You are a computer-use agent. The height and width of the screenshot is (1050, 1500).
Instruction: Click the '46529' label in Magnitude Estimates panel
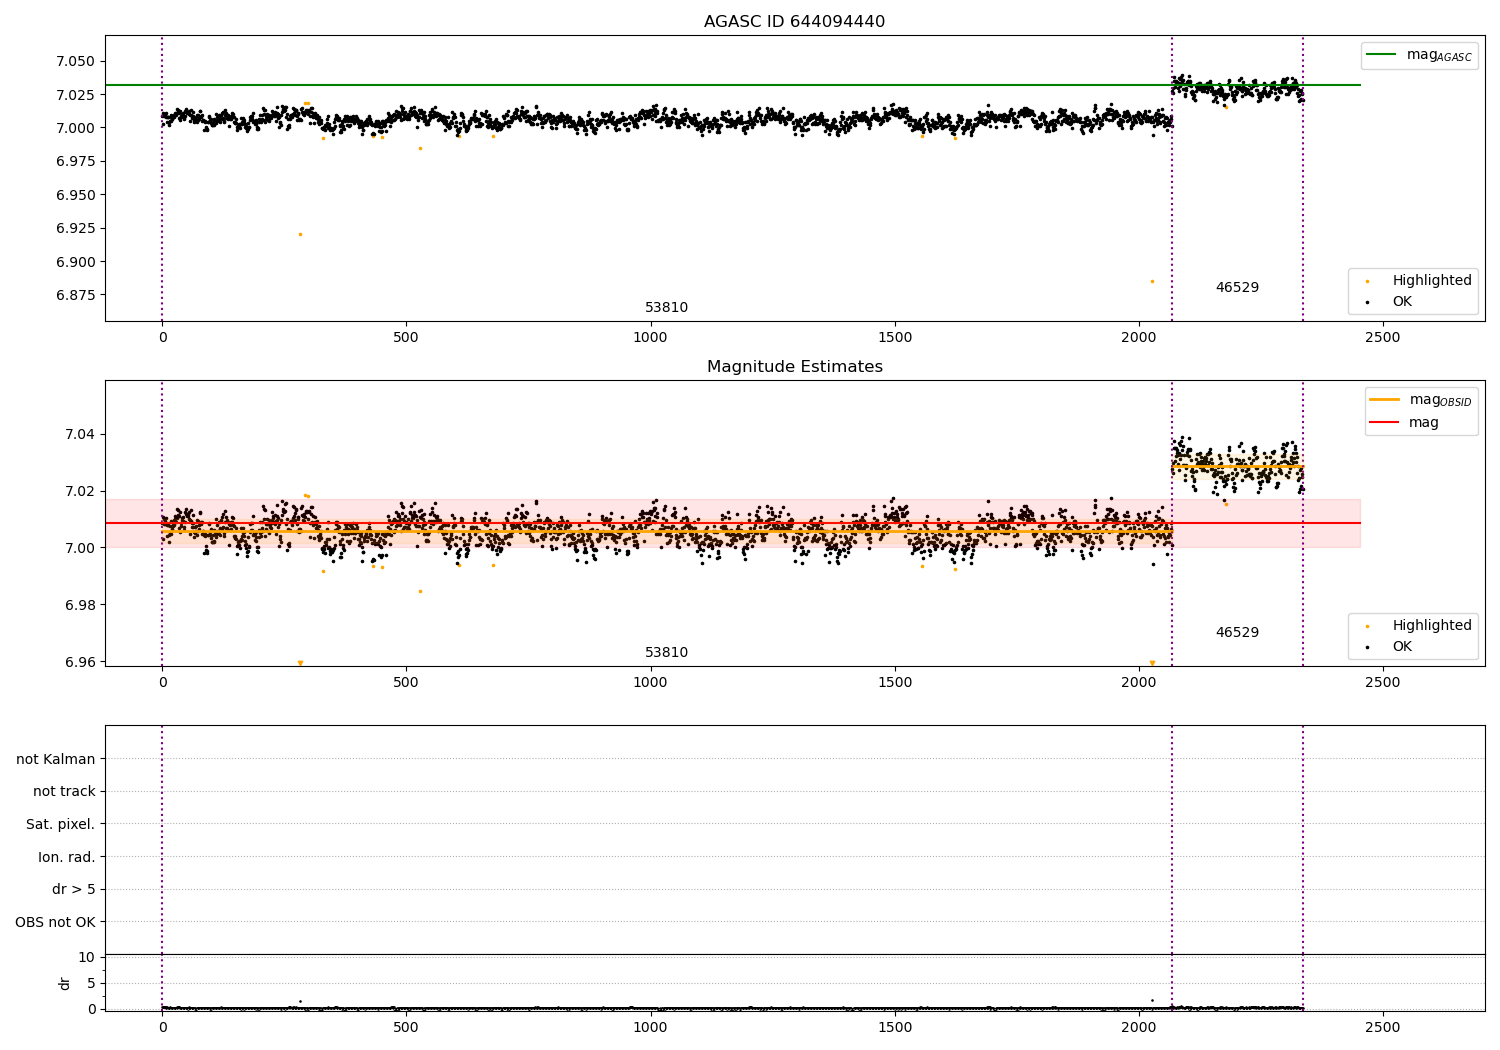1237,633
